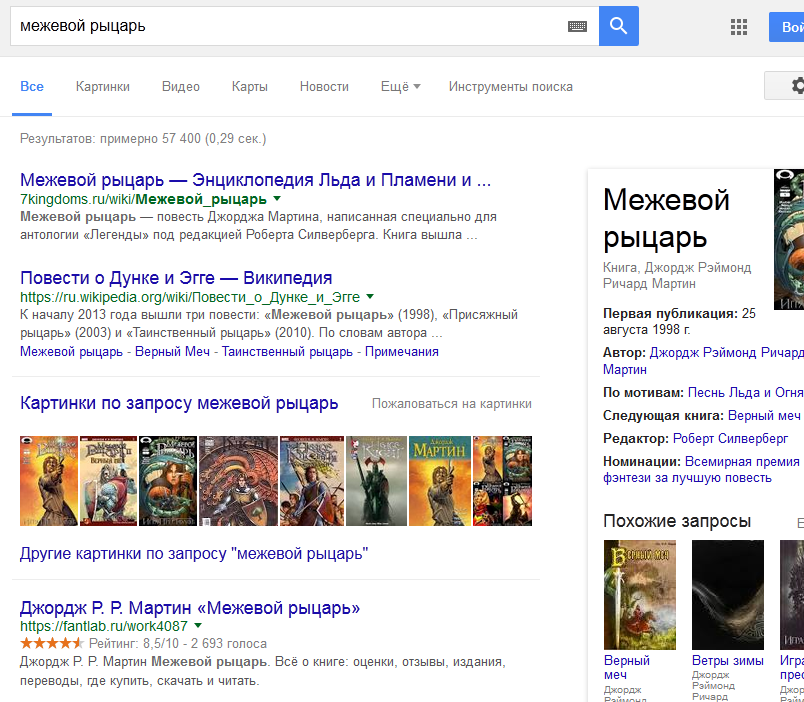Switch to the 'Новости' tab
The height and width of the screenshot is (702, 804).
click(324, 87)
